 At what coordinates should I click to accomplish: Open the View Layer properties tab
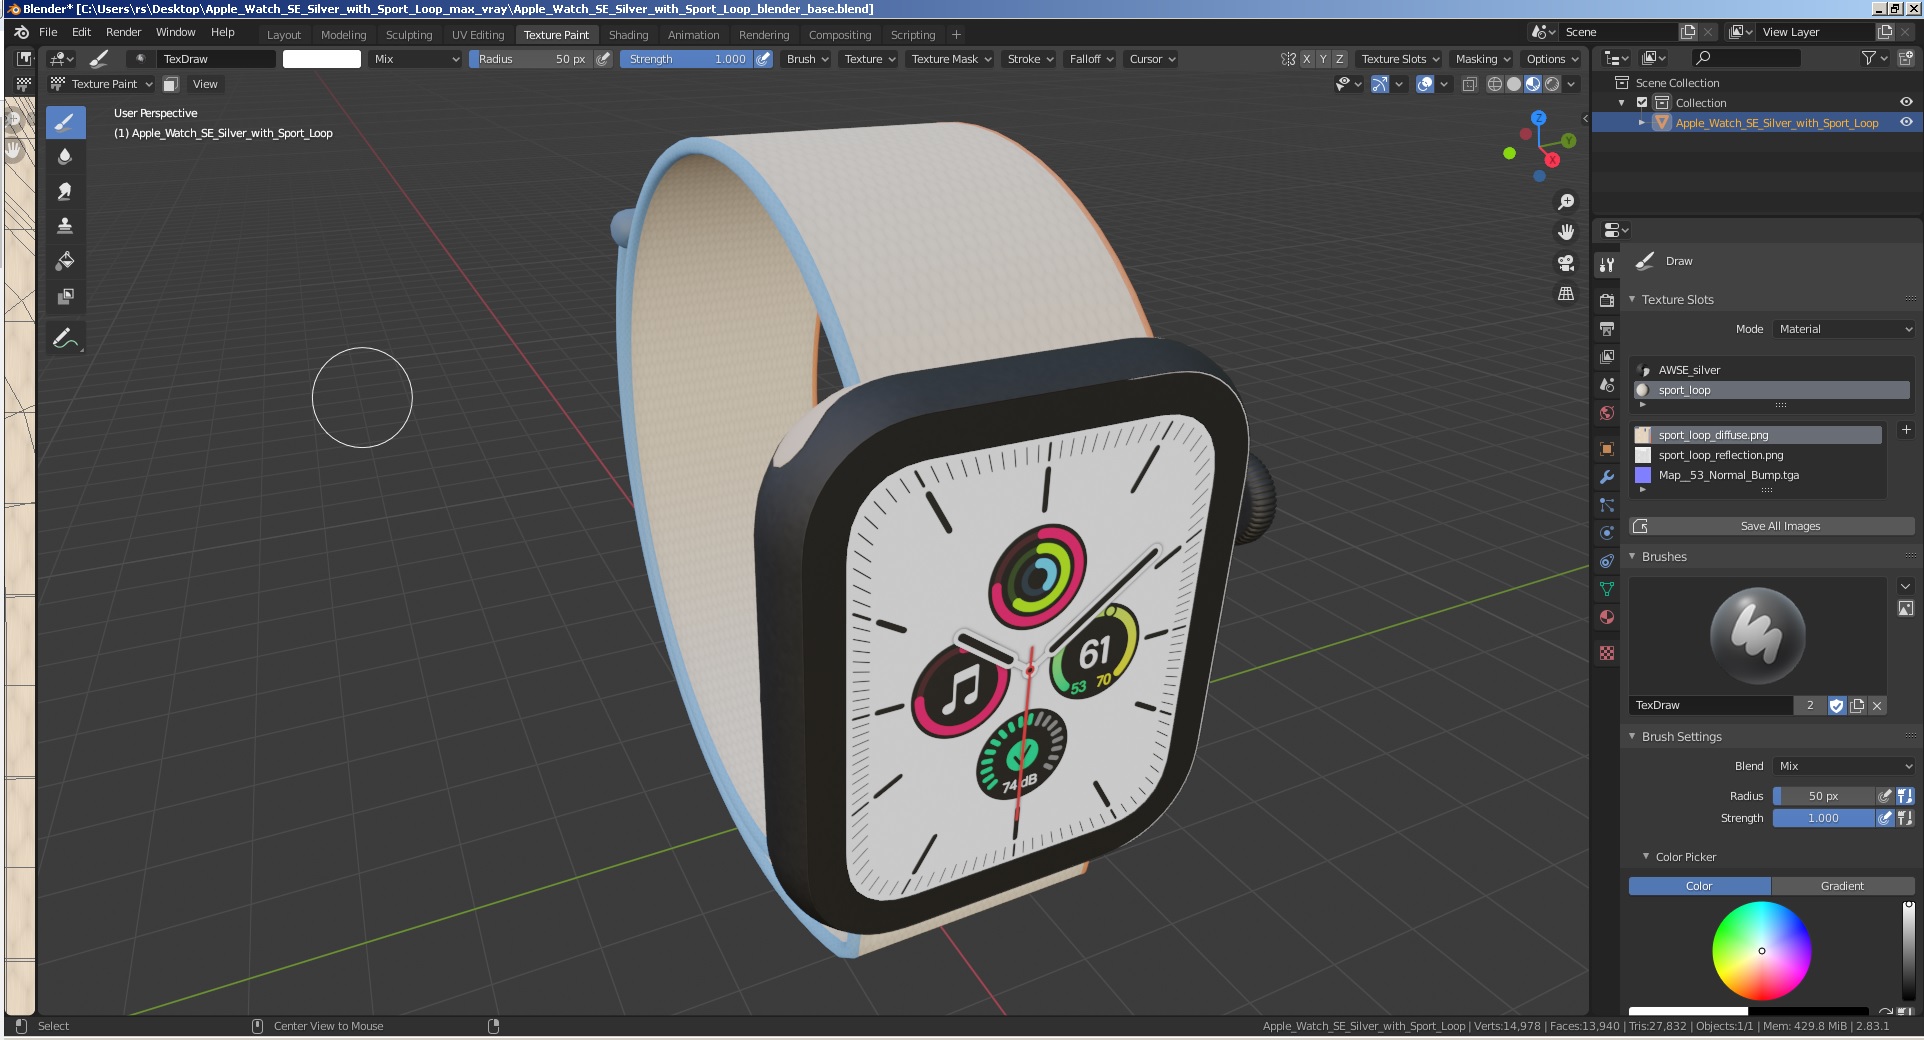pyautogui.click(x=1607, y=356)
